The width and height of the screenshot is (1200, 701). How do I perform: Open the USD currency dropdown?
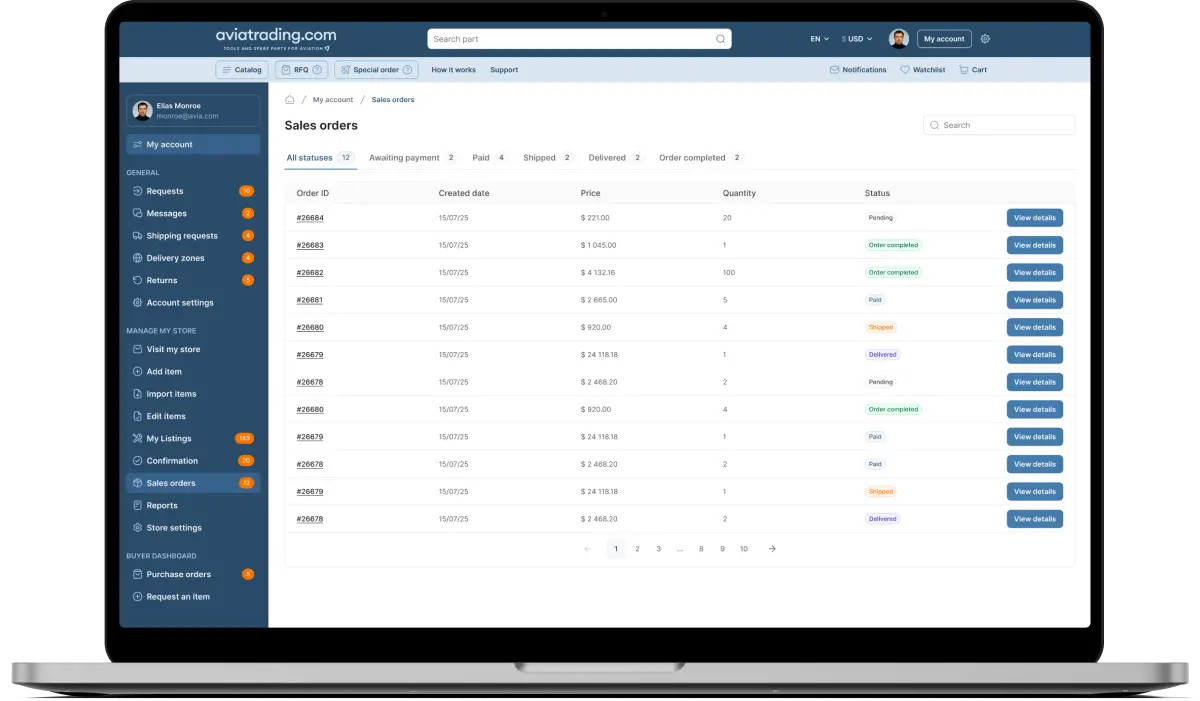pos(857,39)
